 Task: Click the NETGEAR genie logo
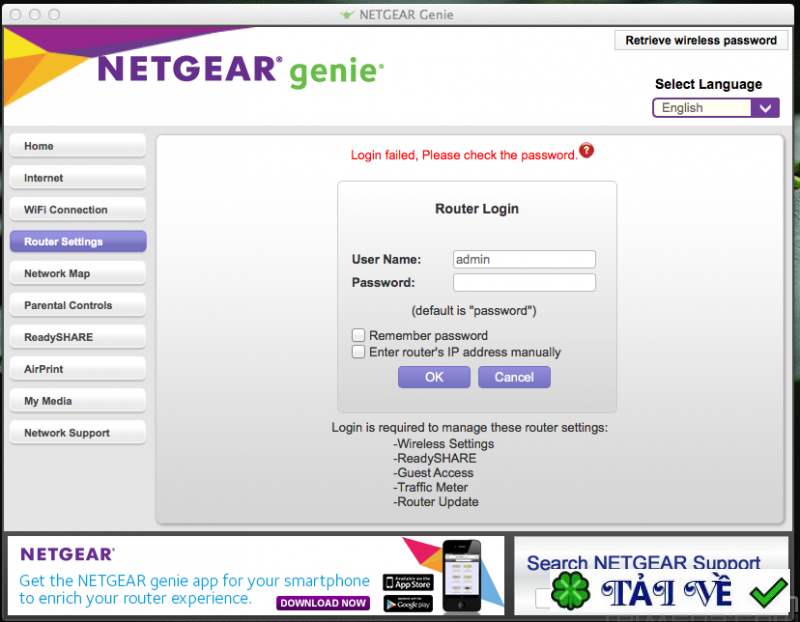tap(240, 71)
